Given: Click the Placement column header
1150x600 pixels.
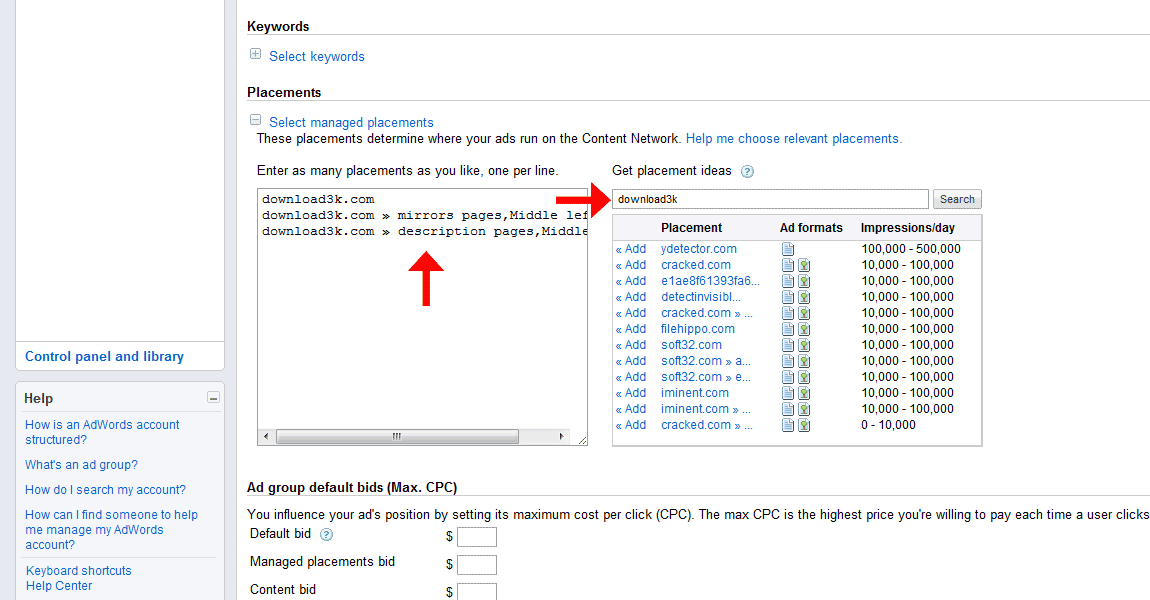Looking at the screenshot, I should (x=692, y=228).
